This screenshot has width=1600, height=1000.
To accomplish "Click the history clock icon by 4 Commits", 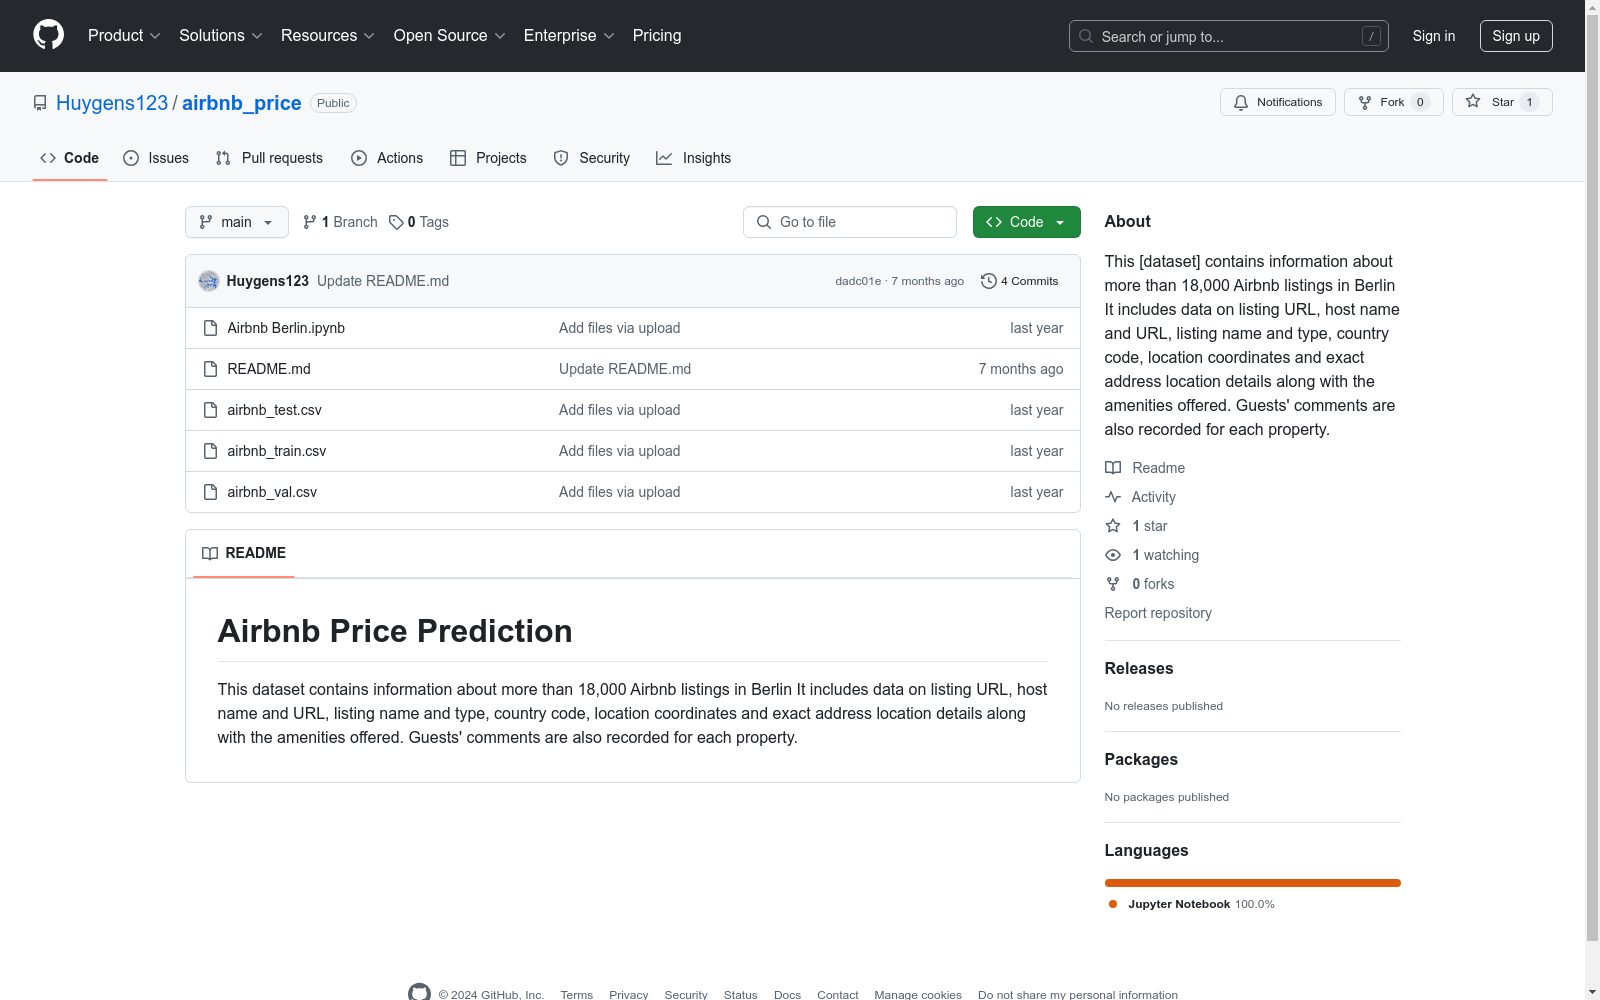I will [989, 281].
